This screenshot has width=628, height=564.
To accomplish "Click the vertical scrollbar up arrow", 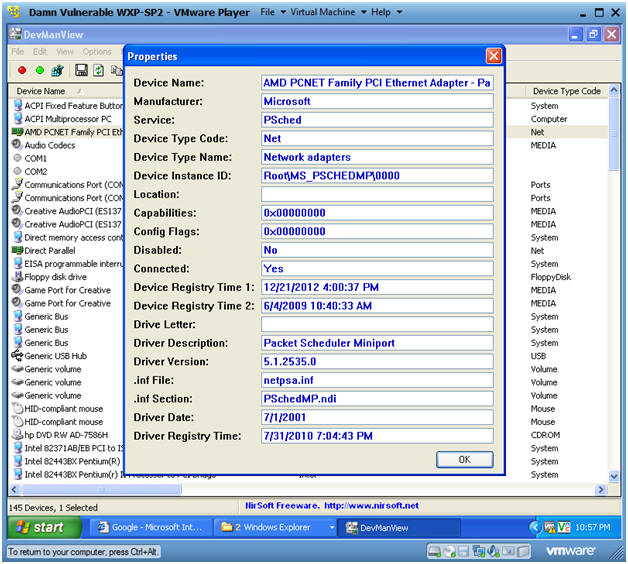I will (613, 90).
